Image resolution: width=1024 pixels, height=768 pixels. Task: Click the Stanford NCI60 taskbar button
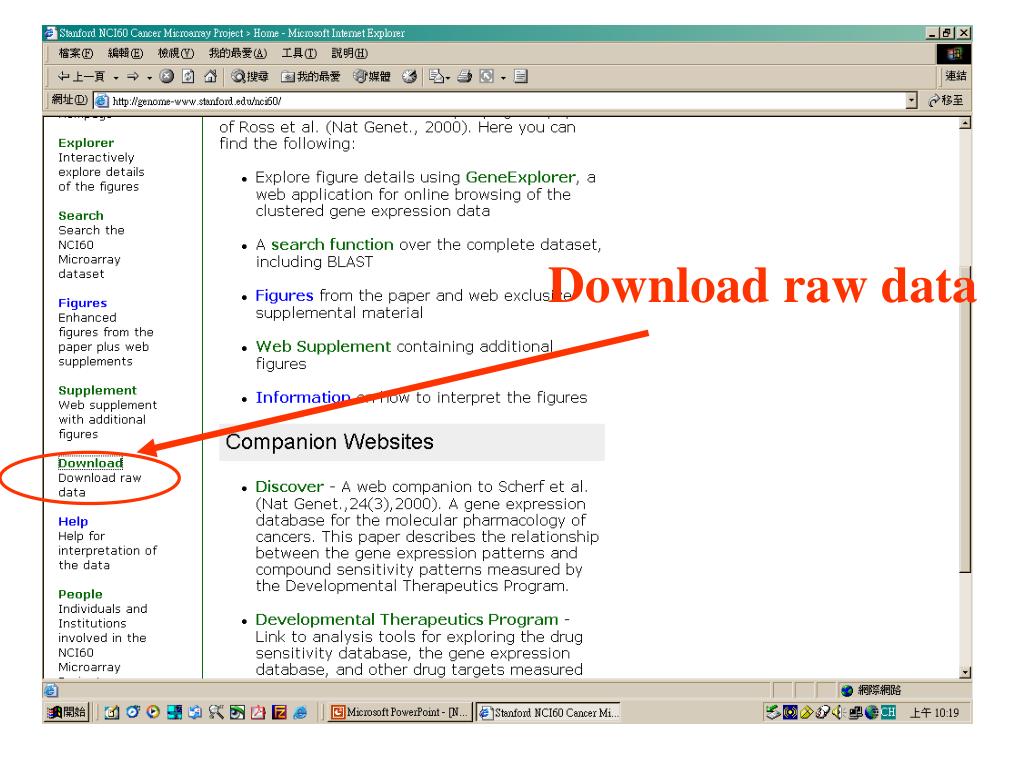coord(548,712)
